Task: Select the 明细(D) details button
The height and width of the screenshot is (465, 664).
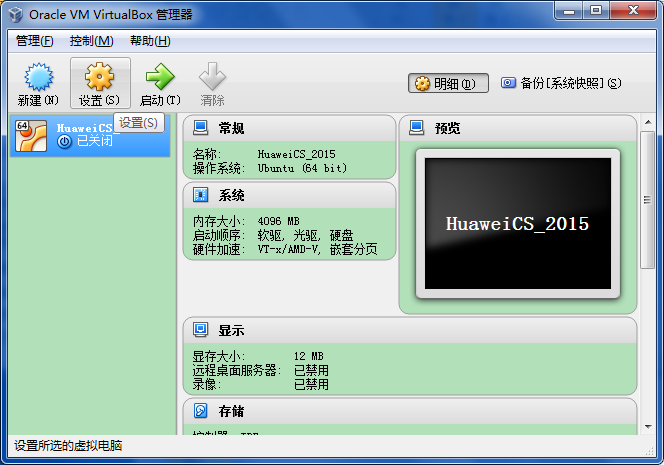Action: point(448,83)
